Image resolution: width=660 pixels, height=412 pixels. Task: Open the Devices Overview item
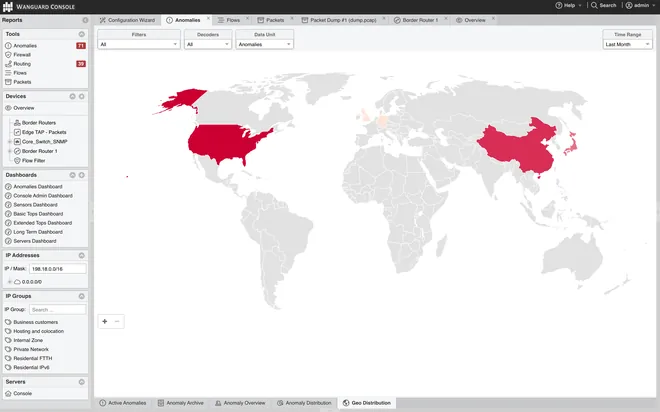[24, 108]
